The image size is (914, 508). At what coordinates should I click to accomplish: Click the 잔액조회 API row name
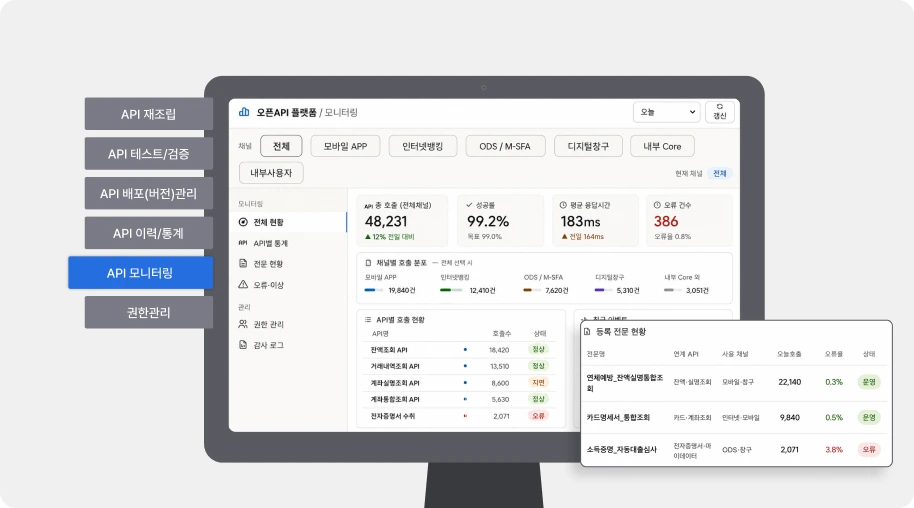pyautogui.click(x=389, y=350)
